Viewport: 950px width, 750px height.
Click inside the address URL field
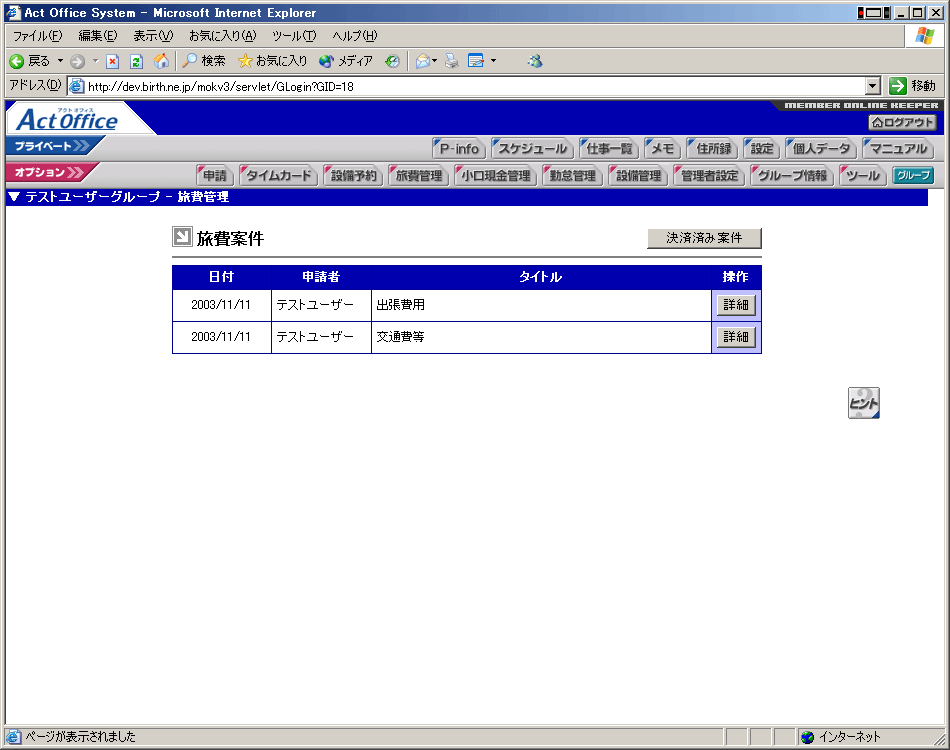tap(470, 86)
